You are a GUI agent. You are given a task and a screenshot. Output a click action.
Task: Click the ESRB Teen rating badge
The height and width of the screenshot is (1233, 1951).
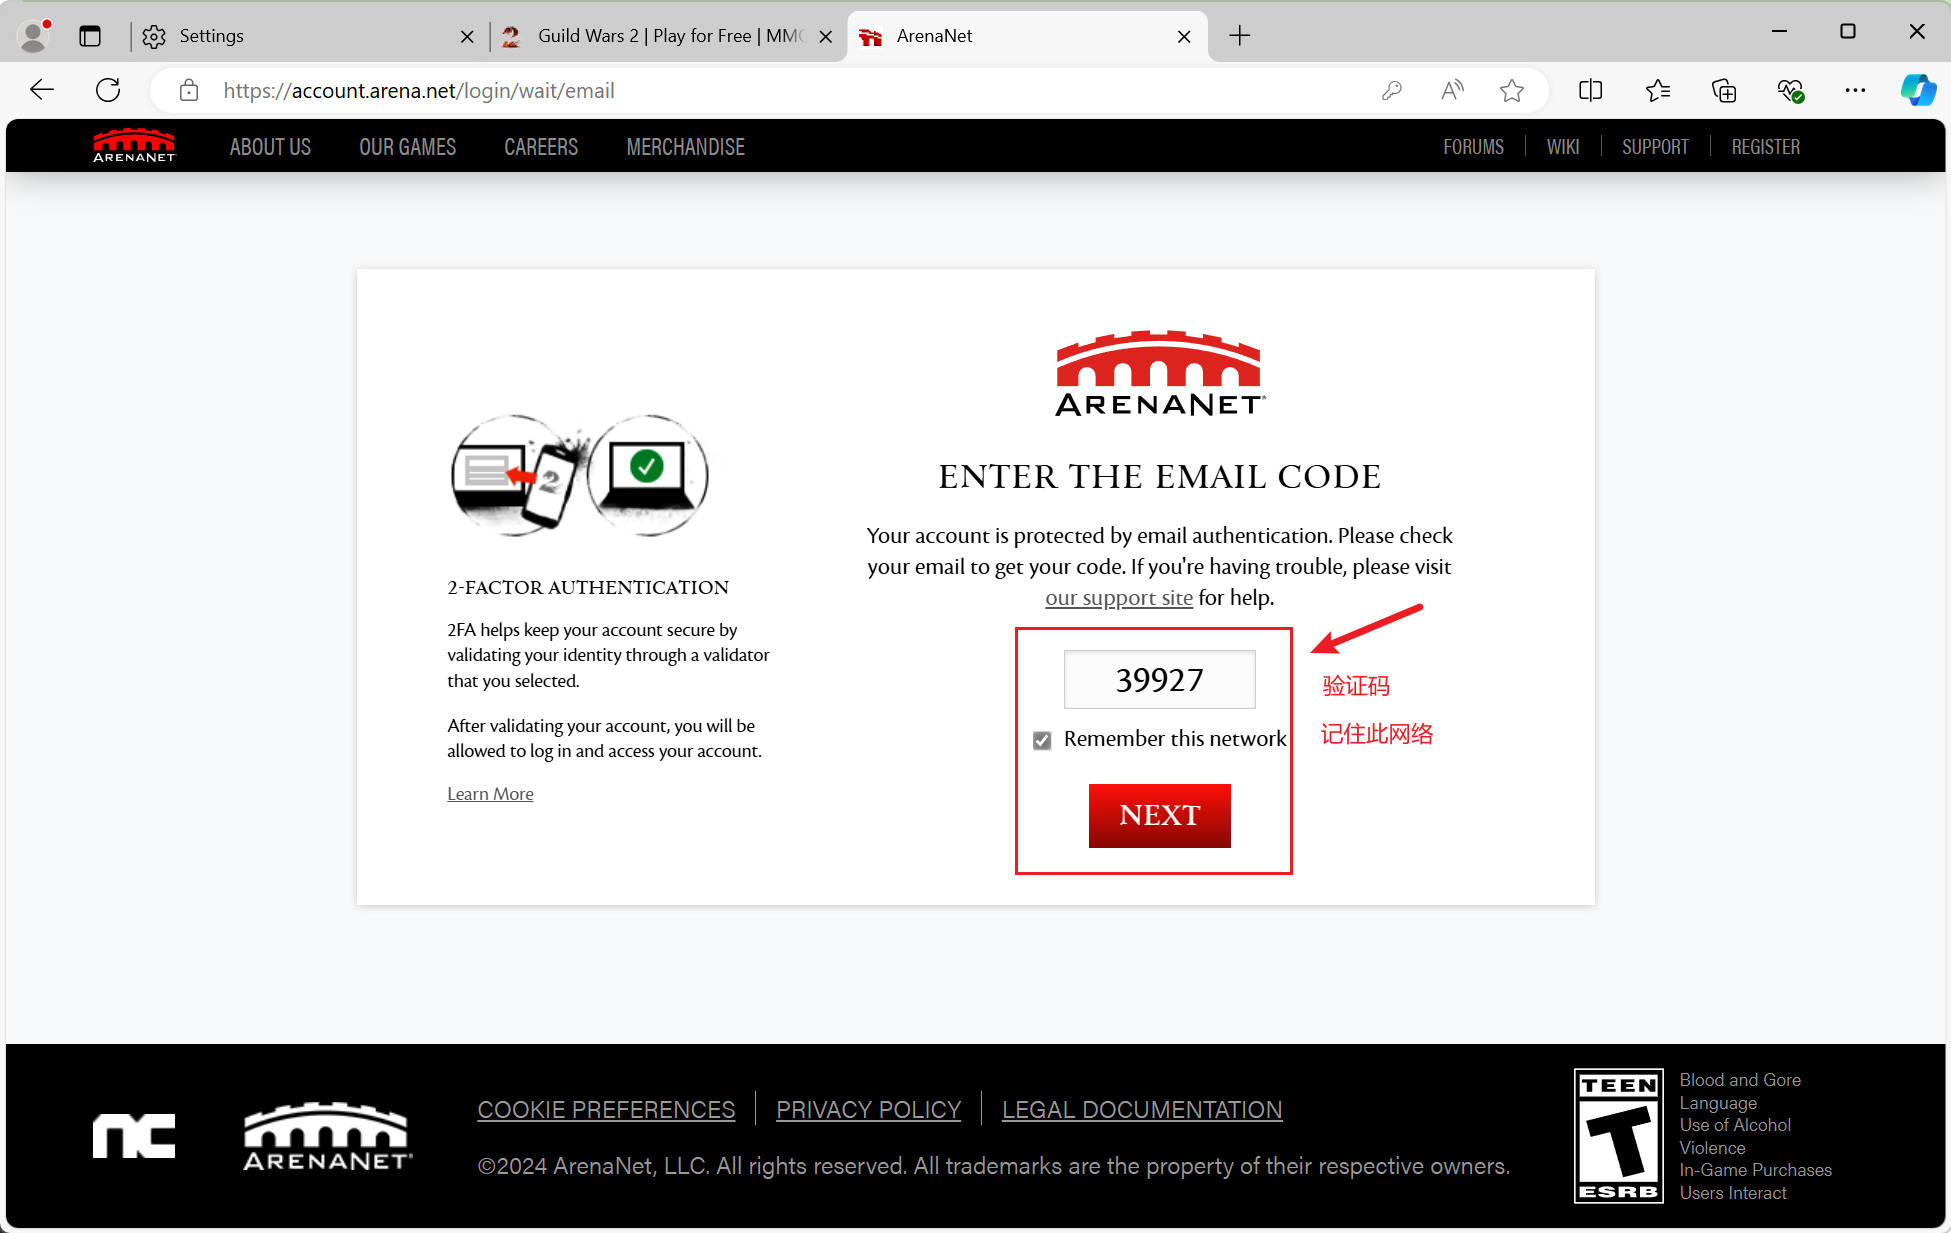point(1618,1136)
